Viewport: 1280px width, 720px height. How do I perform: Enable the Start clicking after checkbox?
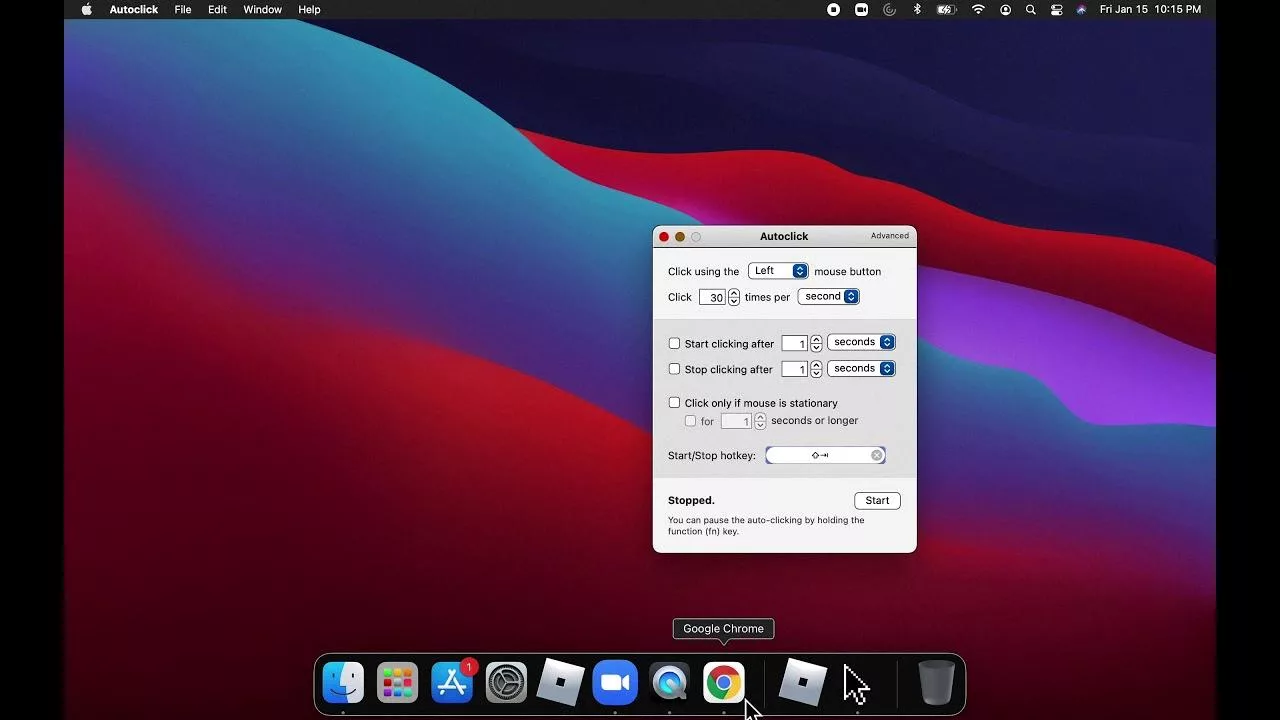click(675, 343)
